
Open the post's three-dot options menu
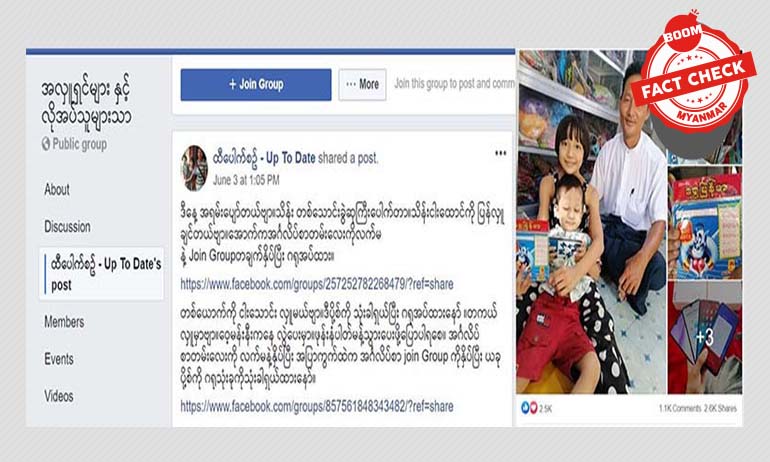click(x=500, y=153)
